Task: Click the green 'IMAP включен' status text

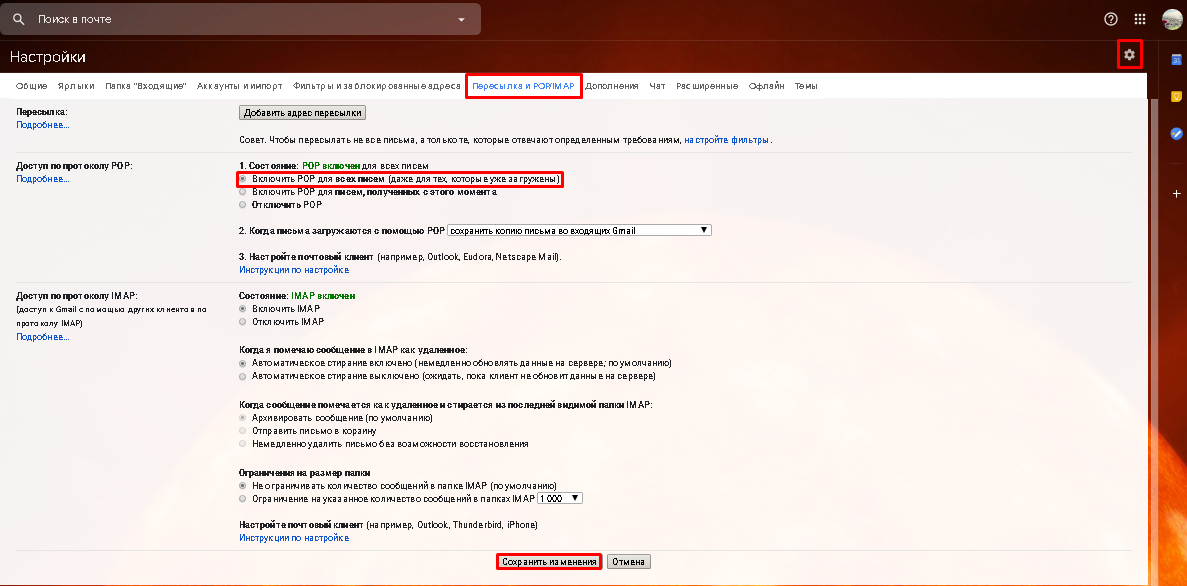Action: [323, 295]
